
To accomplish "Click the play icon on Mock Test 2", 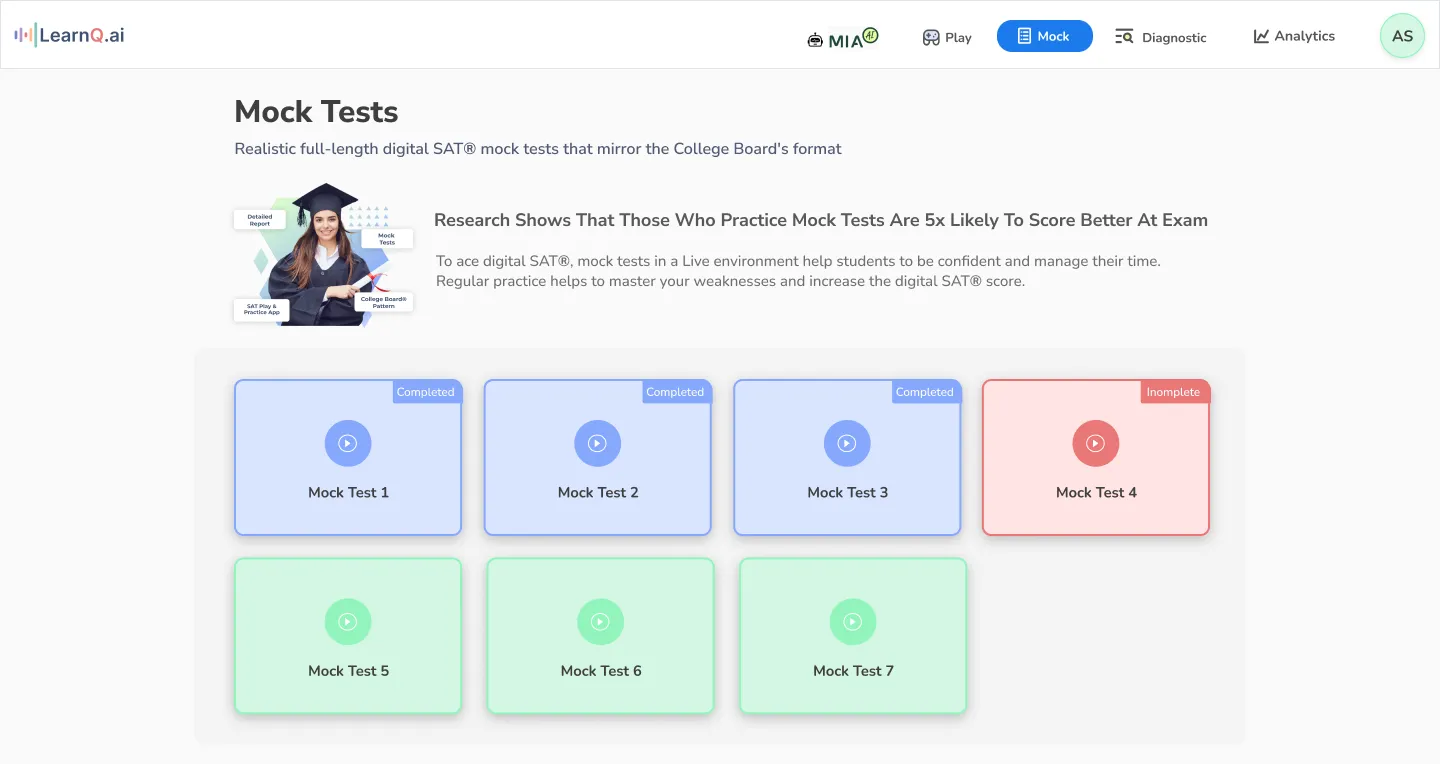I will (x=598, y=443).
